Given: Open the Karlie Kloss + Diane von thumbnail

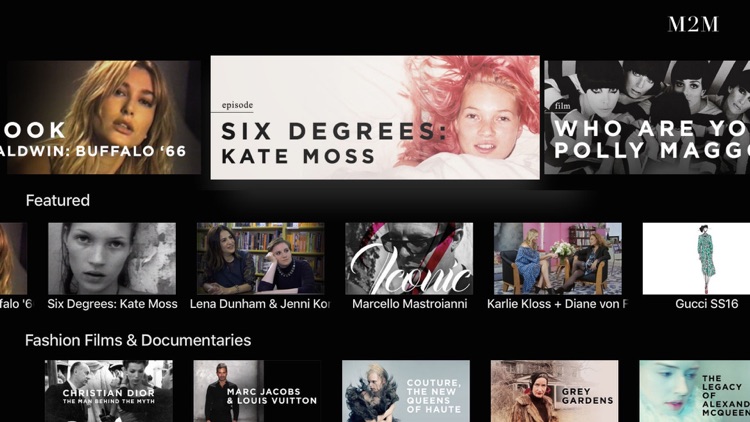Looking at the screenshot, I should point(558,258).
